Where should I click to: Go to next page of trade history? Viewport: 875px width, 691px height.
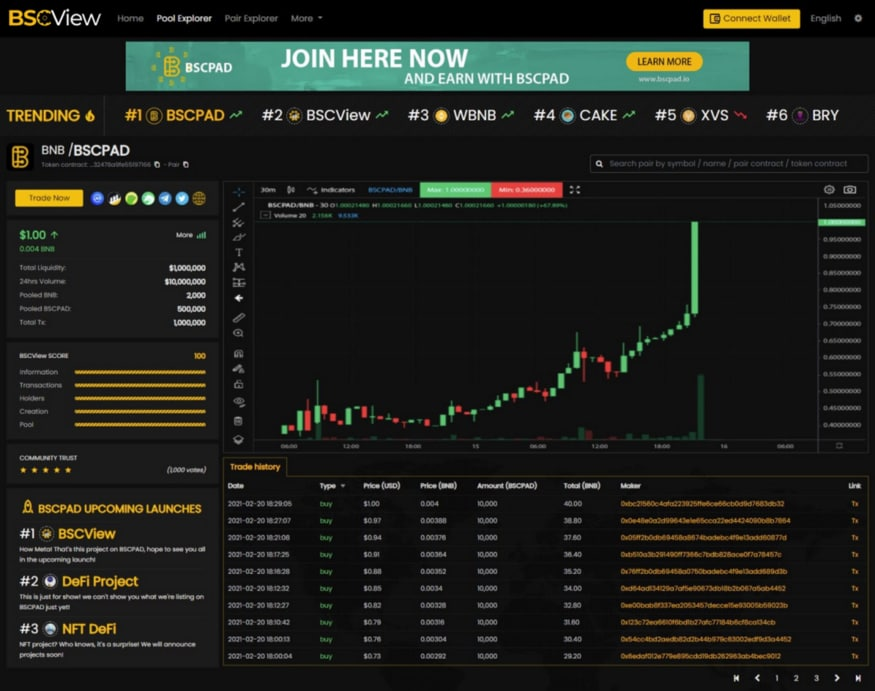pyautogui.click(x=836, y=678)
